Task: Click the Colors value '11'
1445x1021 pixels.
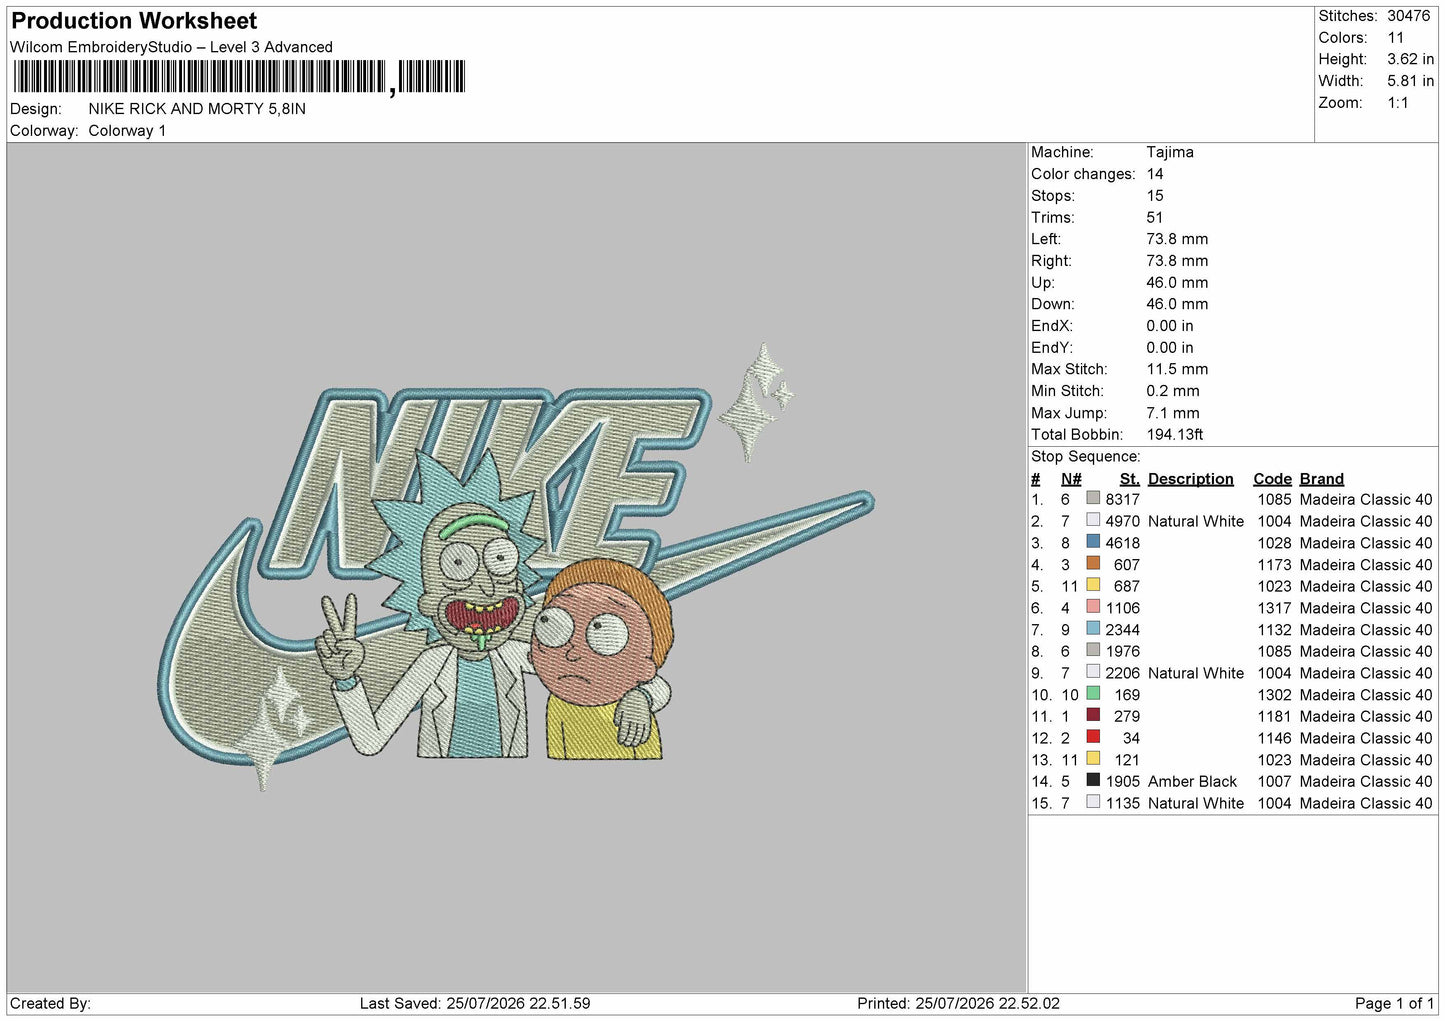Action: click(x=1395, y=38)
